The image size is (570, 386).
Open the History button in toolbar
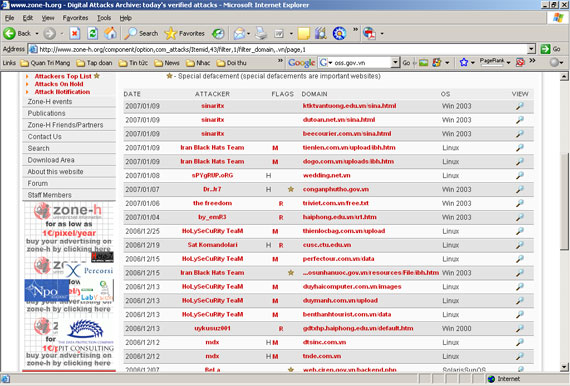[x=218, y=33]
